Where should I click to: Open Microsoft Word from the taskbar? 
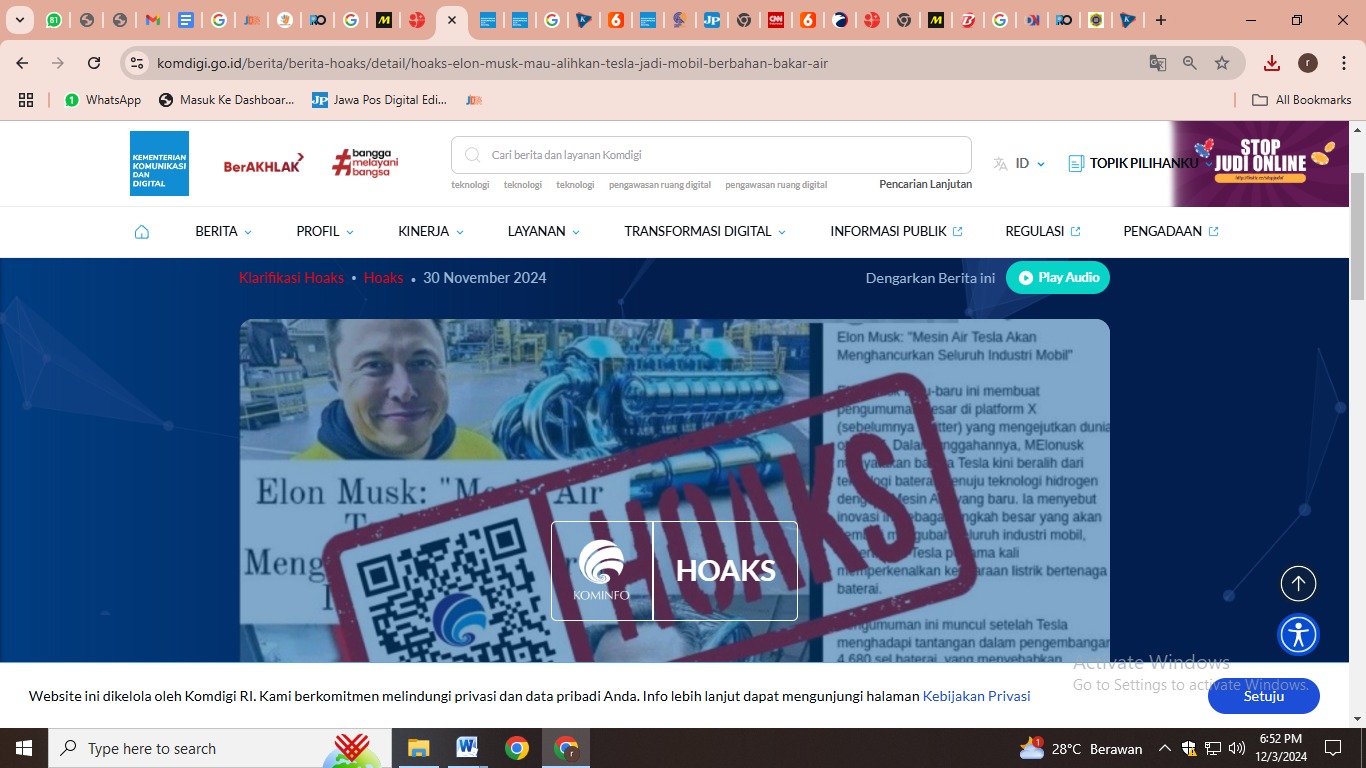pos(467,748)
